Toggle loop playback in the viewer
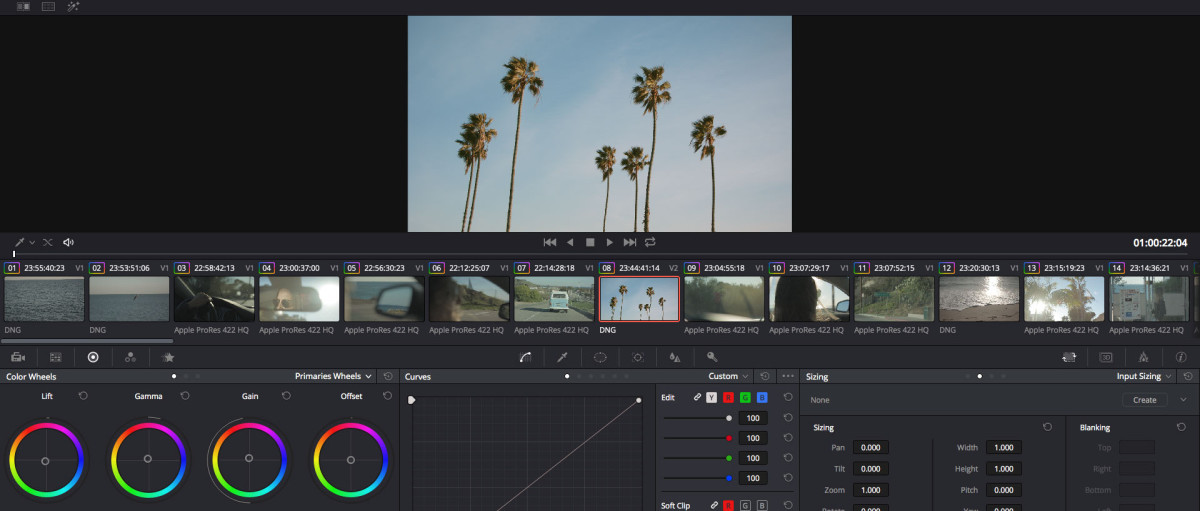The height and width of the screenshot is (511, 1200). point(650,242)
